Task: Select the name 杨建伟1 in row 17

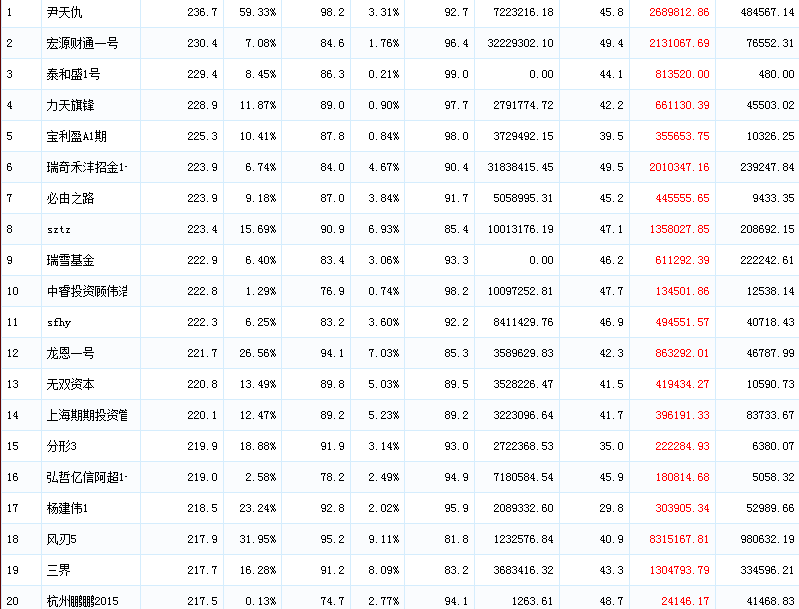Action: click(67, 509)
